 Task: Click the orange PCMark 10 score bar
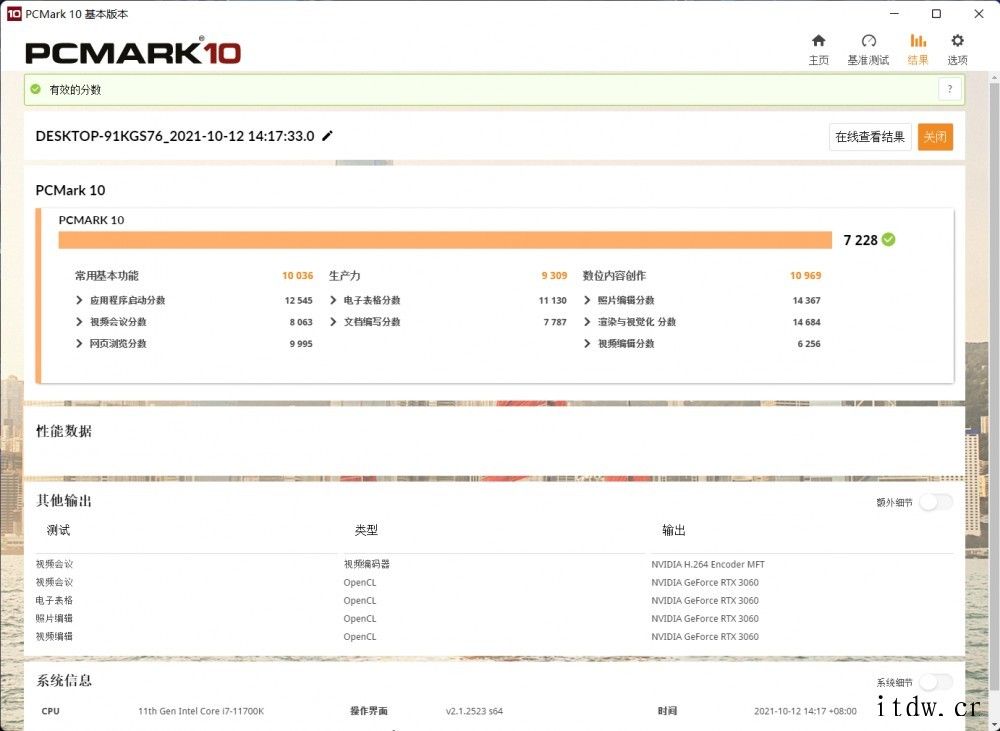445,240
